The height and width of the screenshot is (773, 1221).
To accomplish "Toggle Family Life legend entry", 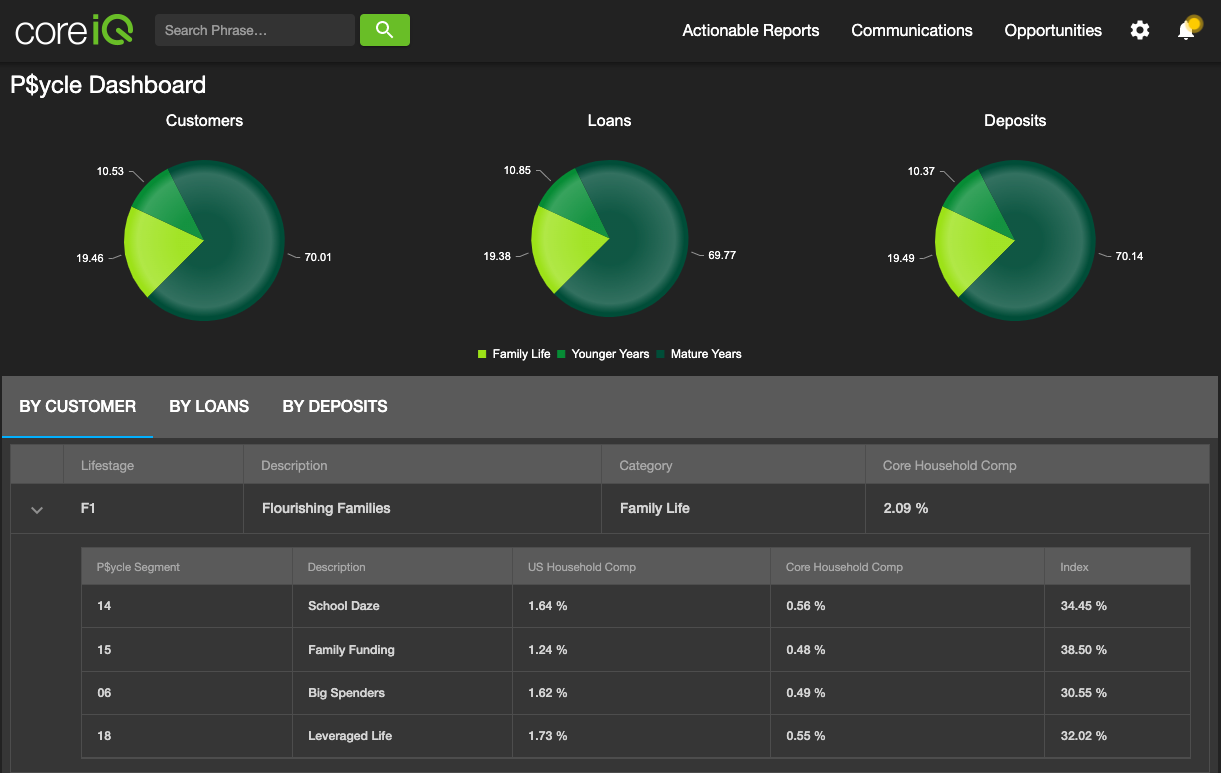I will point(514,354).
